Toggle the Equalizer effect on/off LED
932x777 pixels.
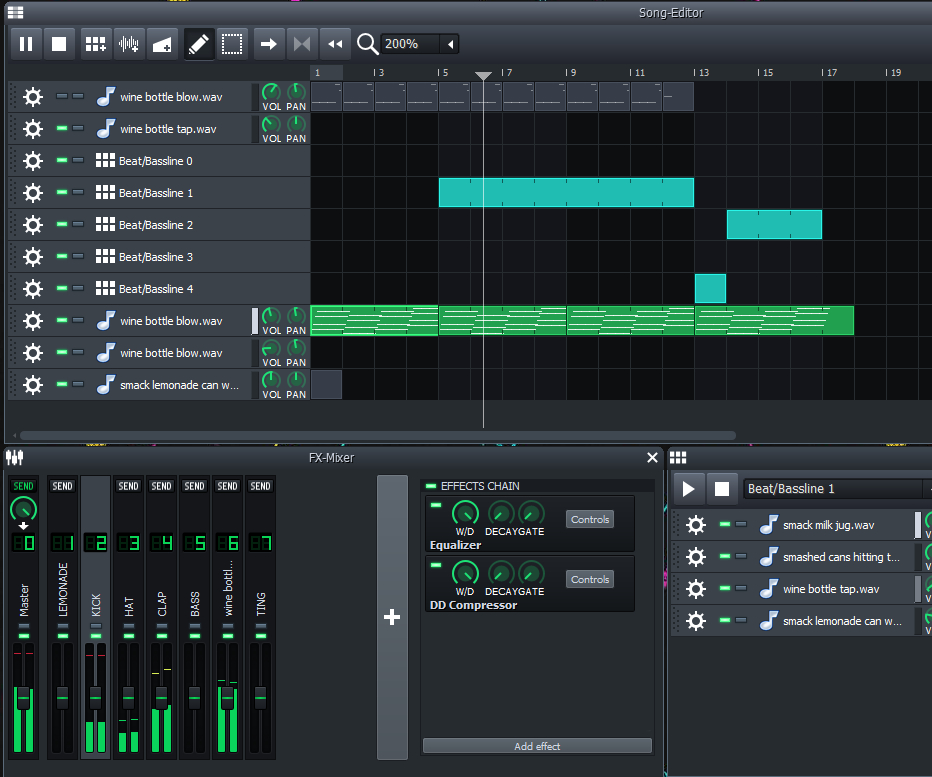coord(436,506)
